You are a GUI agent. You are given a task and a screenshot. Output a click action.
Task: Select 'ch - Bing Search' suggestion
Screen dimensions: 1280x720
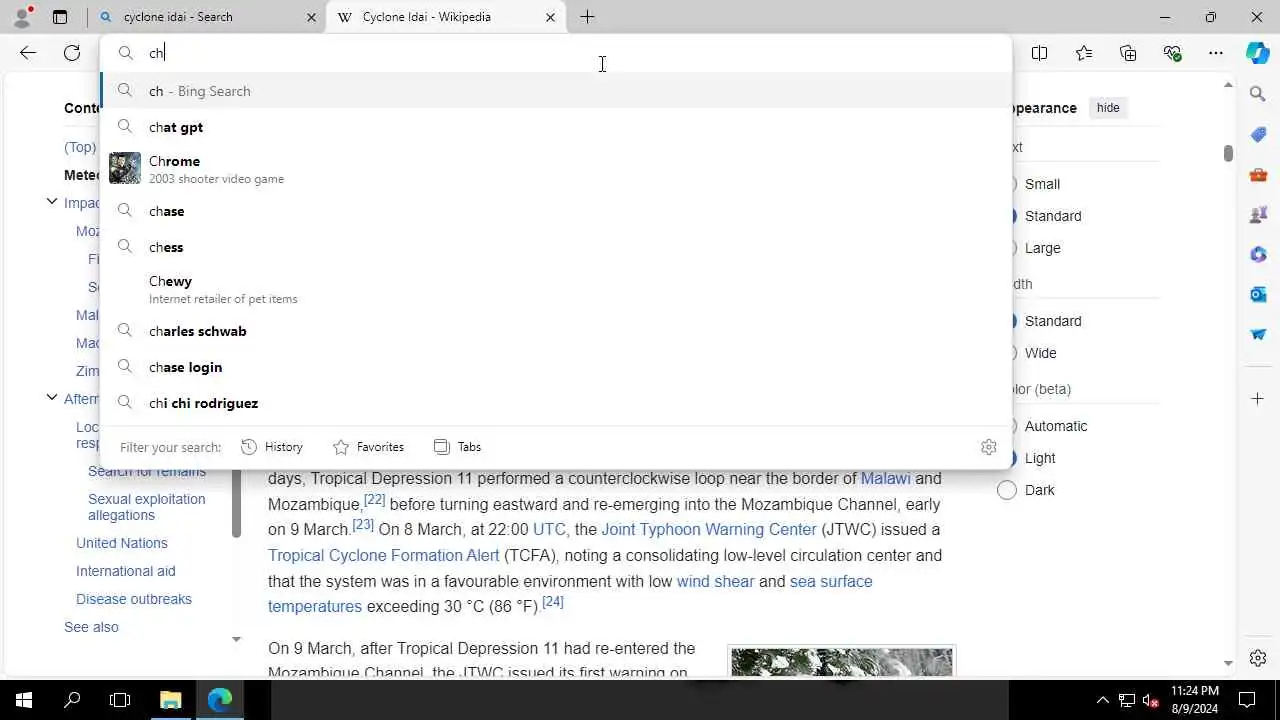coord(556,91)
